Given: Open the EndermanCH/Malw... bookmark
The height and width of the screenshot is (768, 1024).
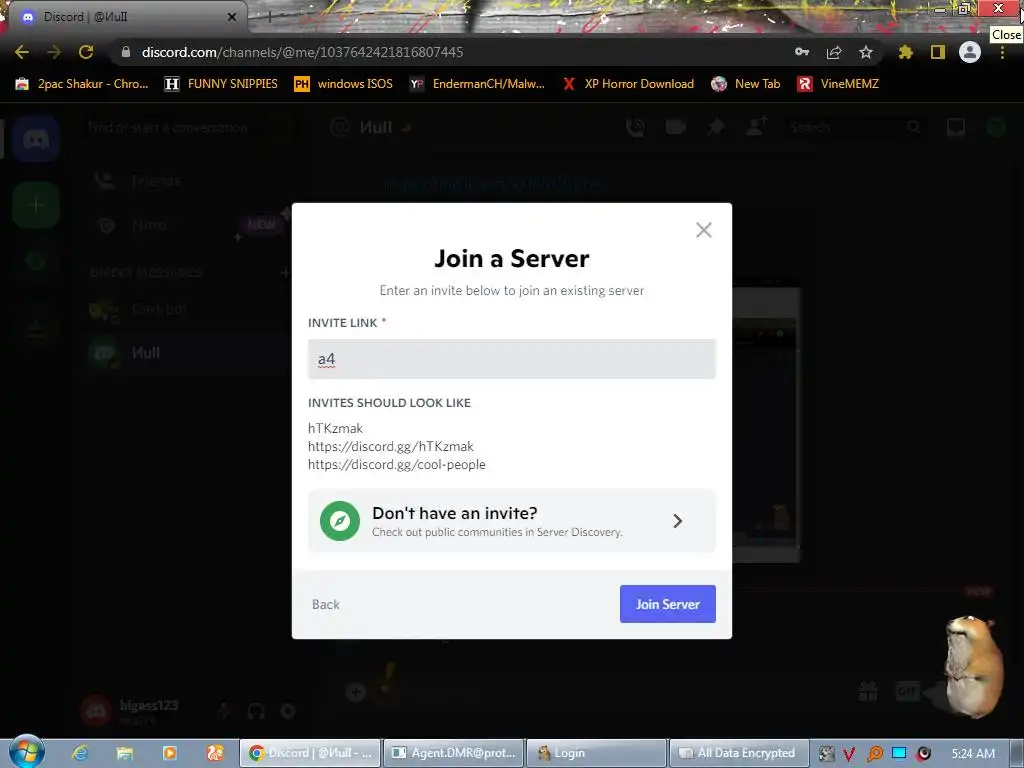Looking at the screenshot, I should 477,84.
